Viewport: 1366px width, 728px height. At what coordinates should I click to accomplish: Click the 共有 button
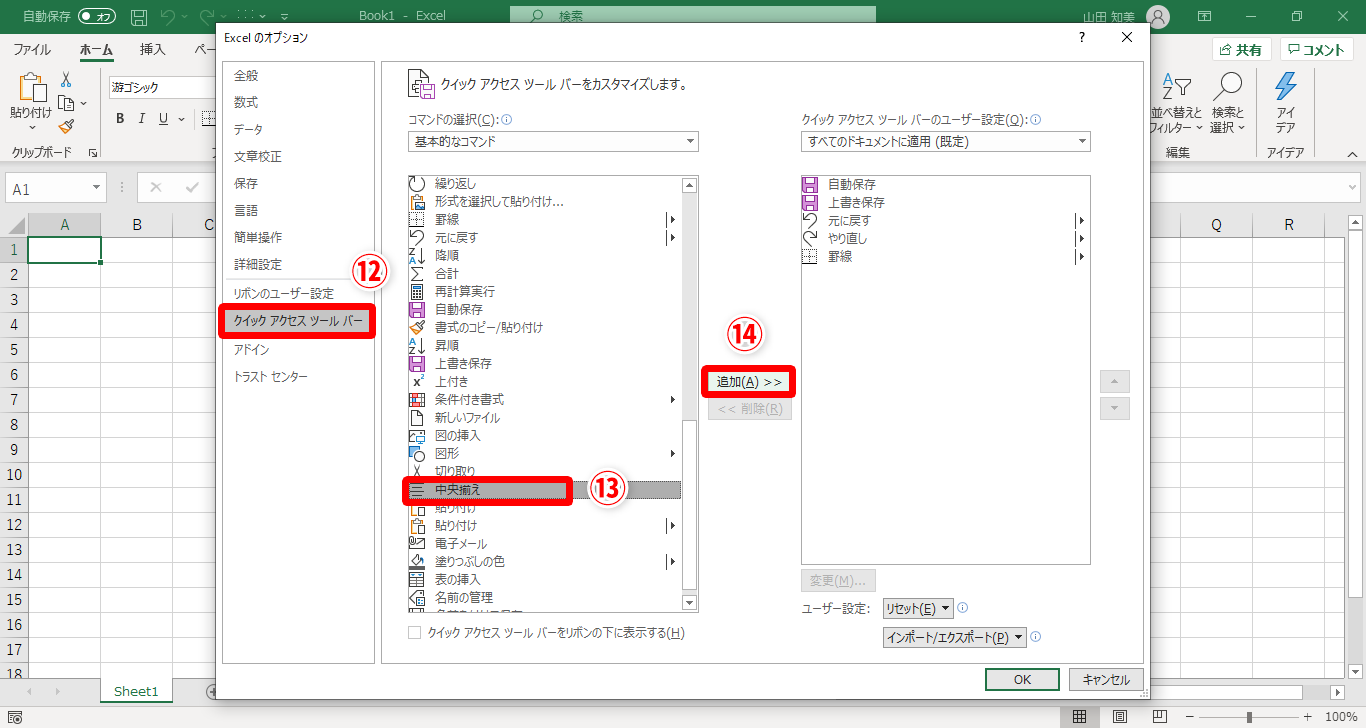(1242, 50)
